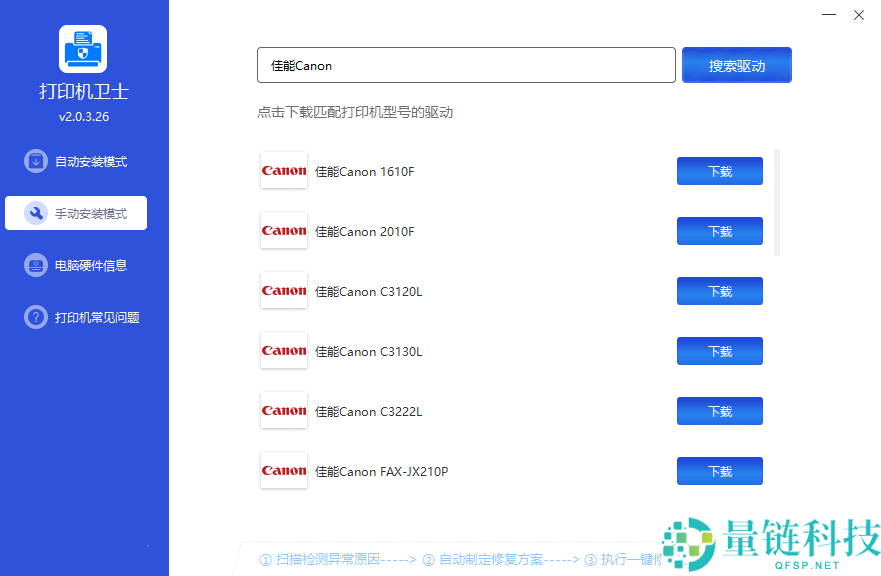Open 自动安装模式 in the sidebar
The height and width of the screenshot is (576, 881).
(x=76, y=161)
